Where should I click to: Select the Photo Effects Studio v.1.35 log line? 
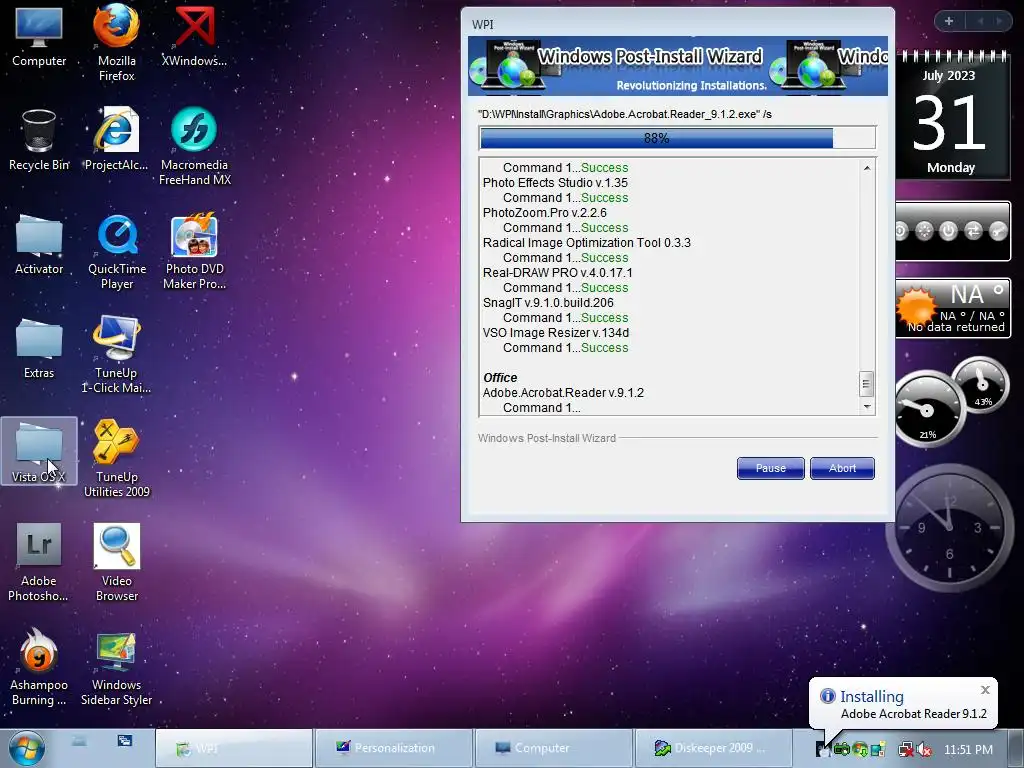click(x=555, y=183)
